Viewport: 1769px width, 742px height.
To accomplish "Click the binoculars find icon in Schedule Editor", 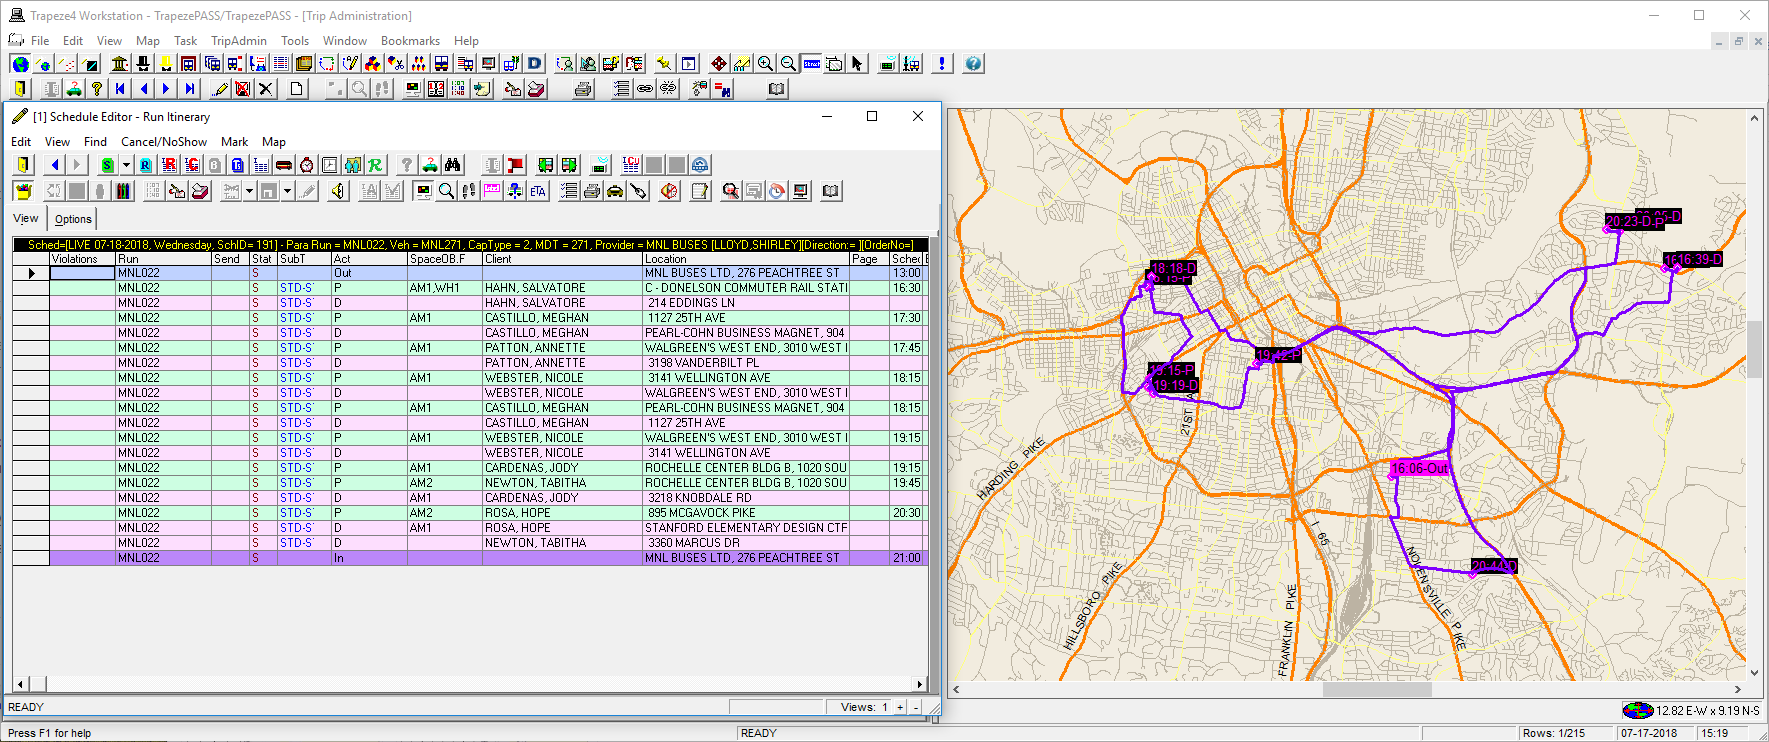I will click(x=453, y=165).
